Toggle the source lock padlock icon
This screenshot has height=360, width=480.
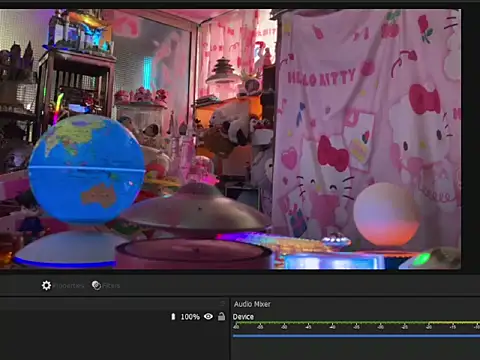coord(221,316)
